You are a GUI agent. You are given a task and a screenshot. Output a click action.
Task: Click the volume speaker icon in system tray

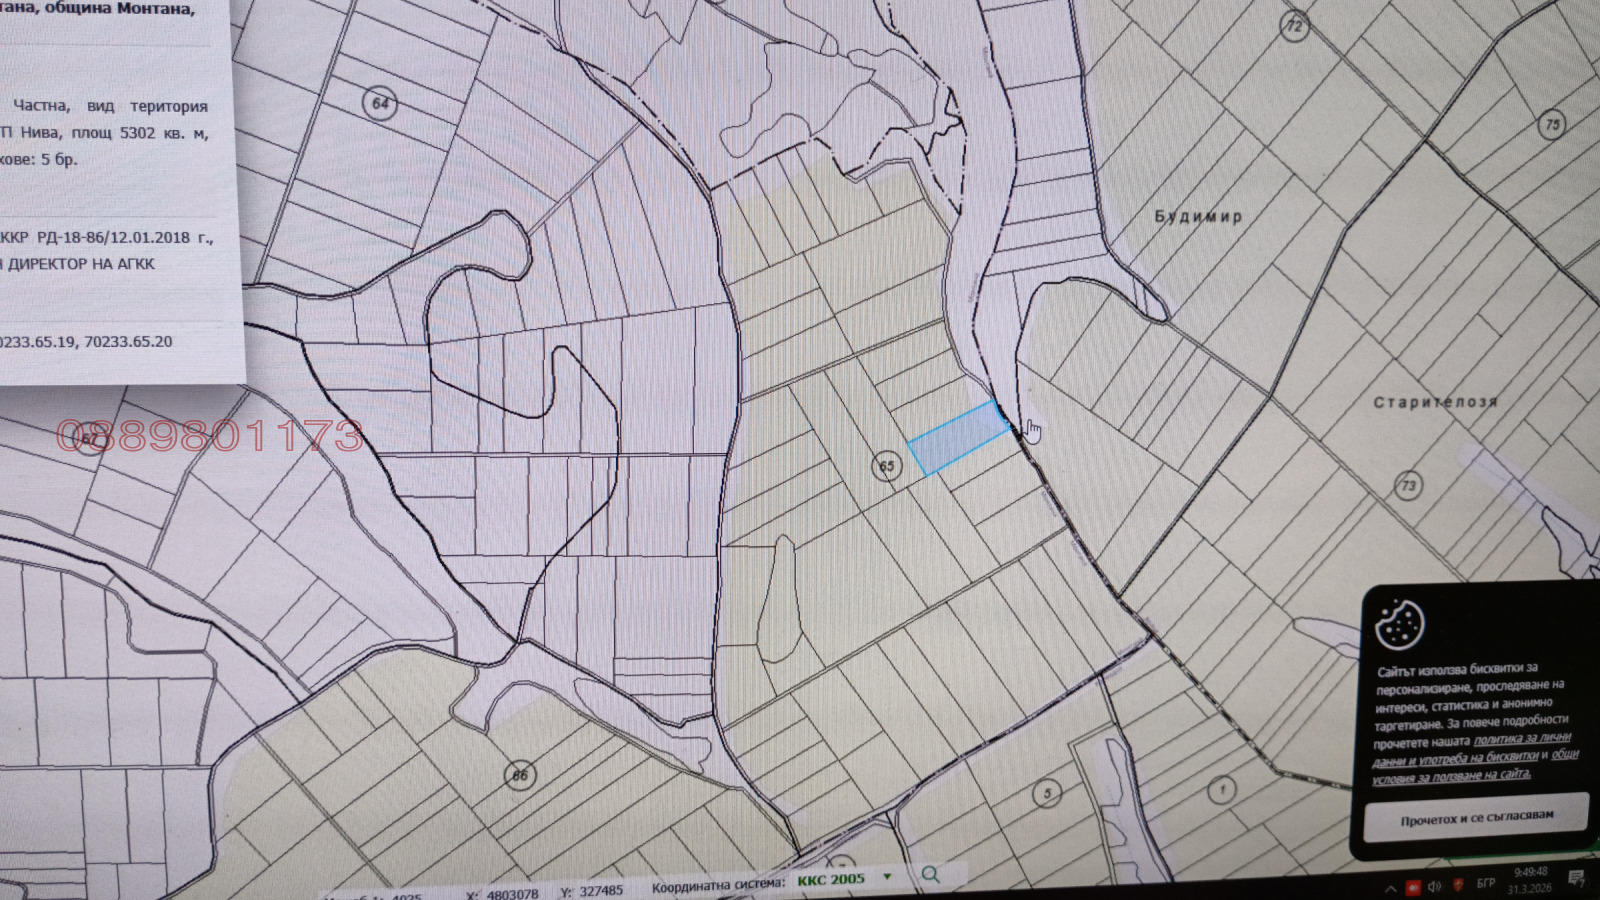pos(1435,886)
